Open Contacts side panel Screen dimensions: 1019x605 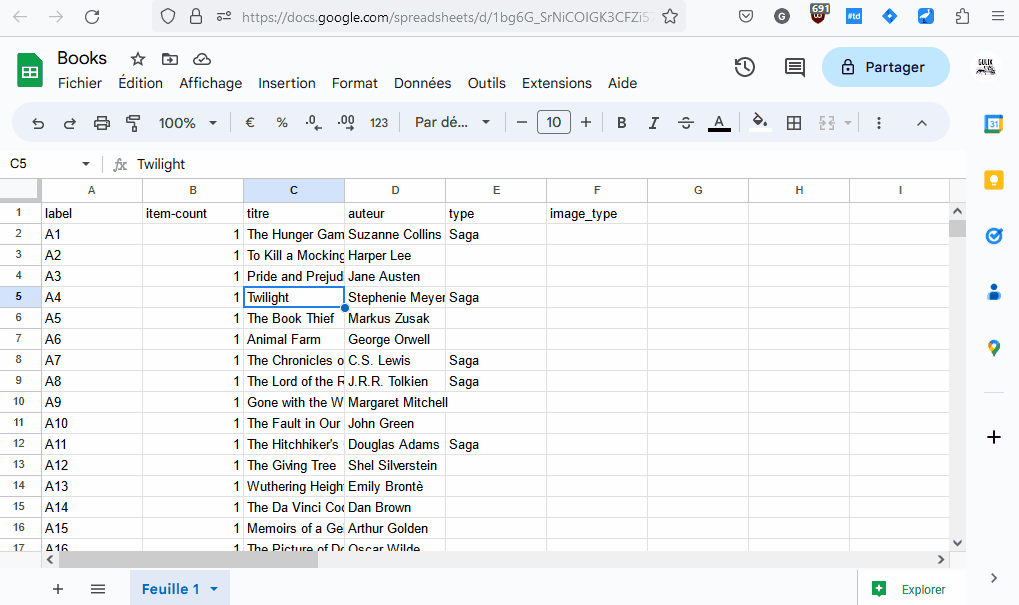(x=994, y=292)
